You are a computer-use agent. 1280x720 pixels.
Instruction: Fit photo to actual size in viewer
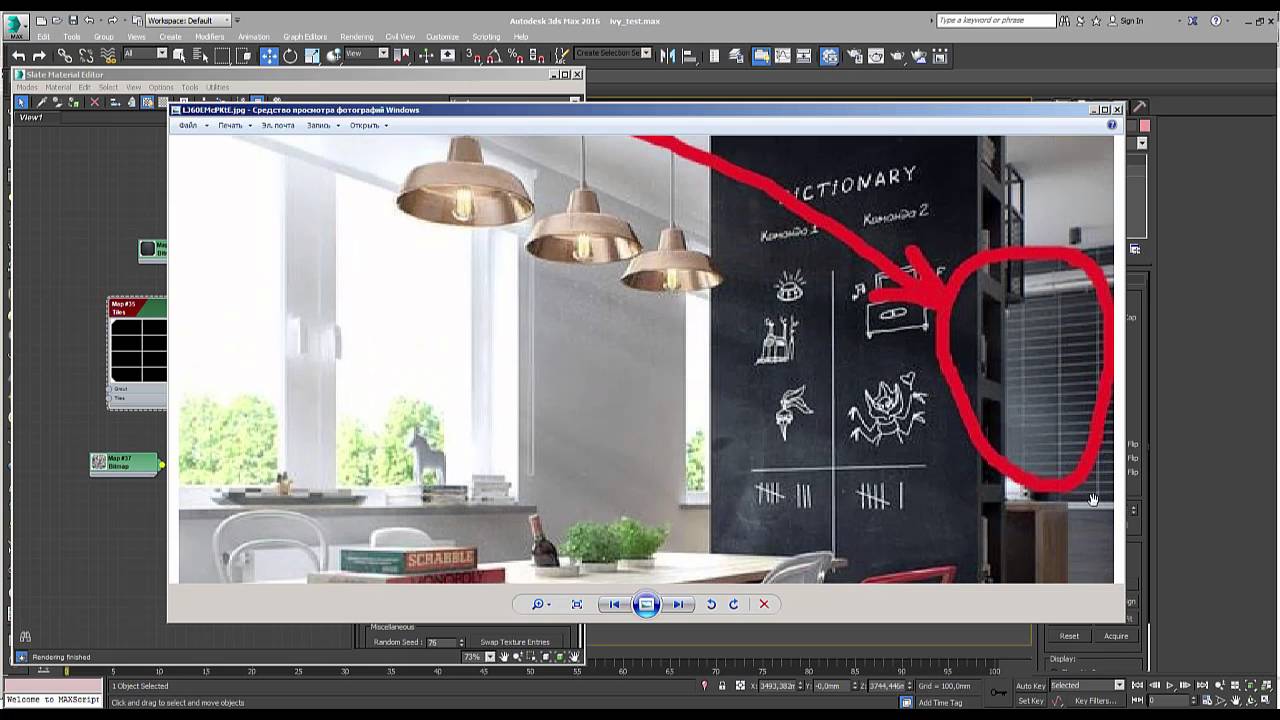[577, 604]
